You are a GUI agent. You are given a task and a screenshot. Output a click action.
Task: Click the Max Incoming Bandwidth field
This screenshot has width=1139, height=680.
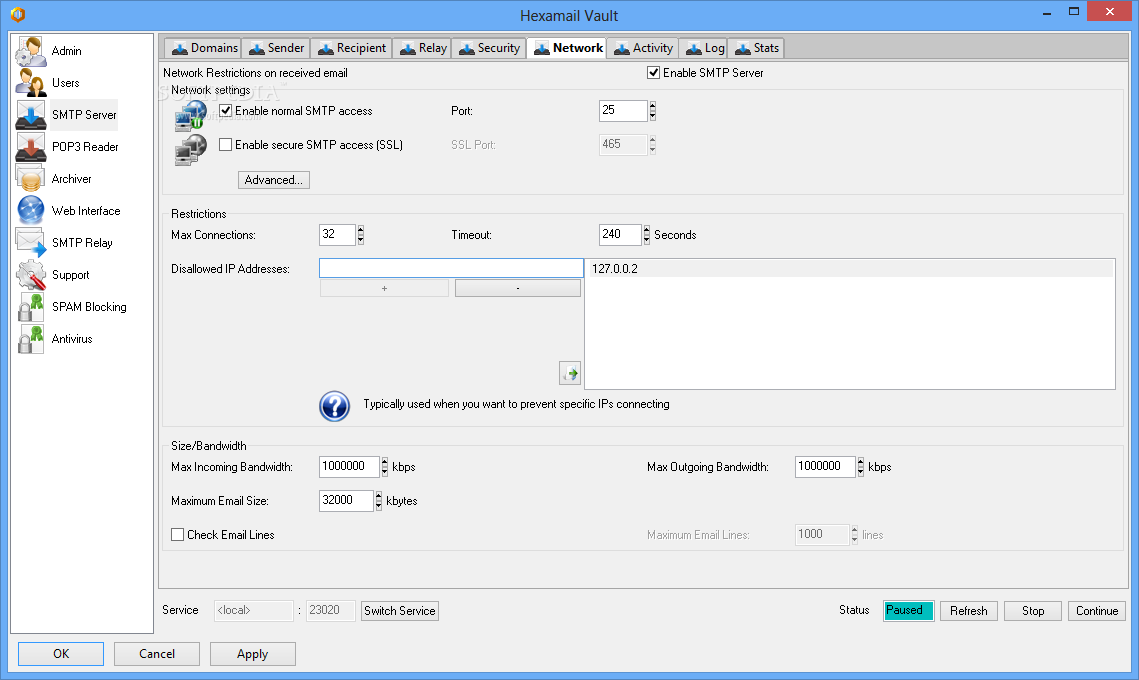coord(349,466)
